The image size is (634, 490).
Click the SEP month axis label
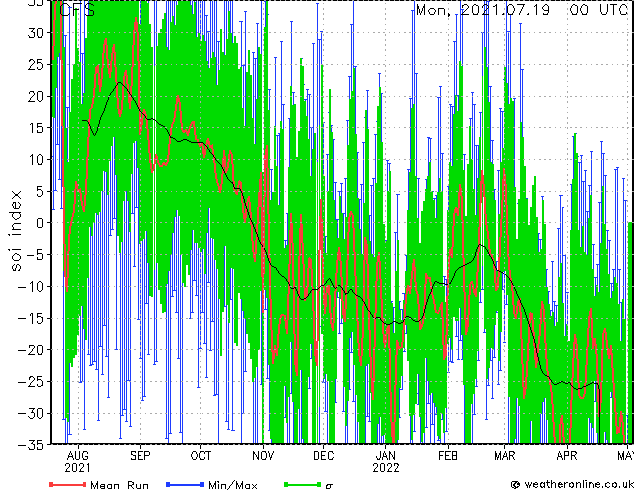pyautogui.click(x=140, y=456)
